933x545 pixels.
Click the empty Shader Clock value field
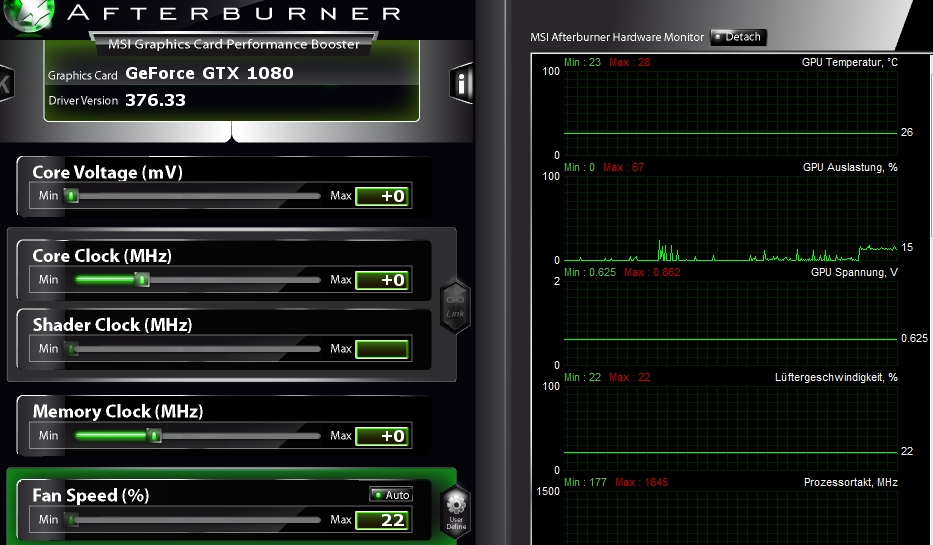pos(382,349)
